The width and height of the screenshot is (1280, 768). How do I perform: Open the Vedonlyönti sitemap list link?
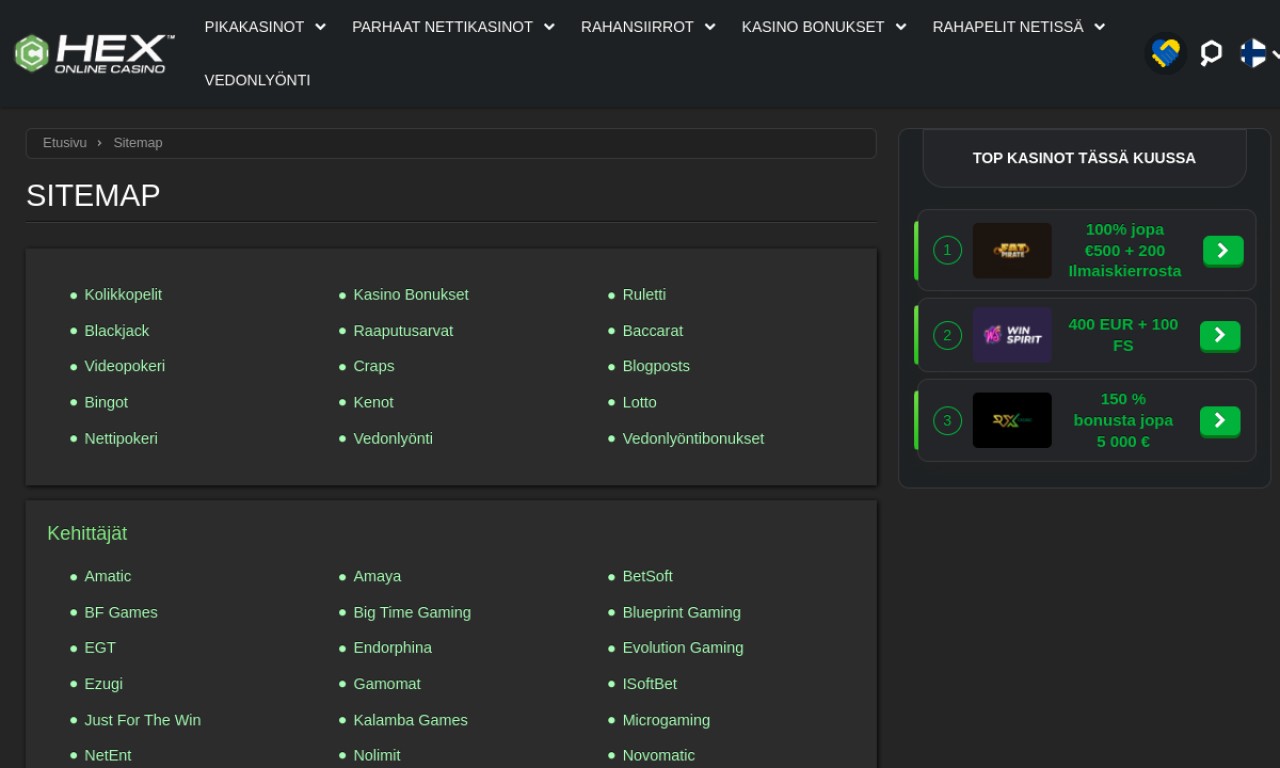click(x=393, y=438)
